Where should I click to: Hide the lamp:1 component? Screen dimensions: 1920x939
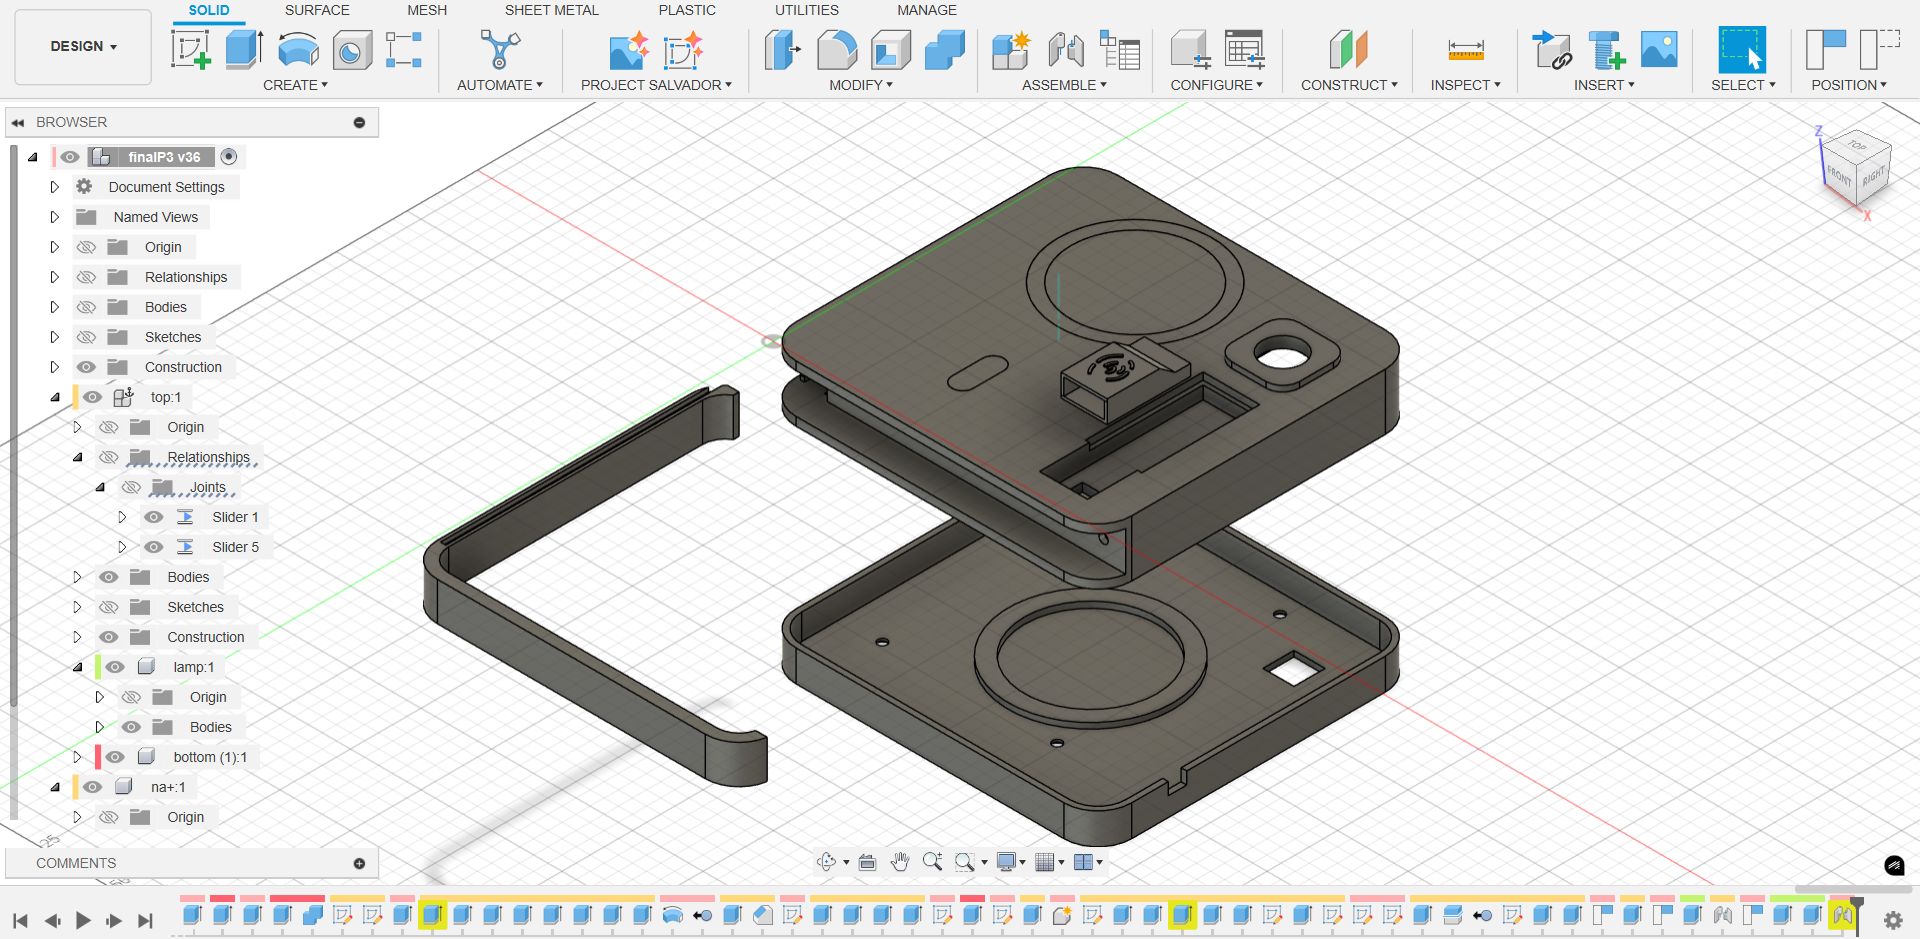[115, 667]
